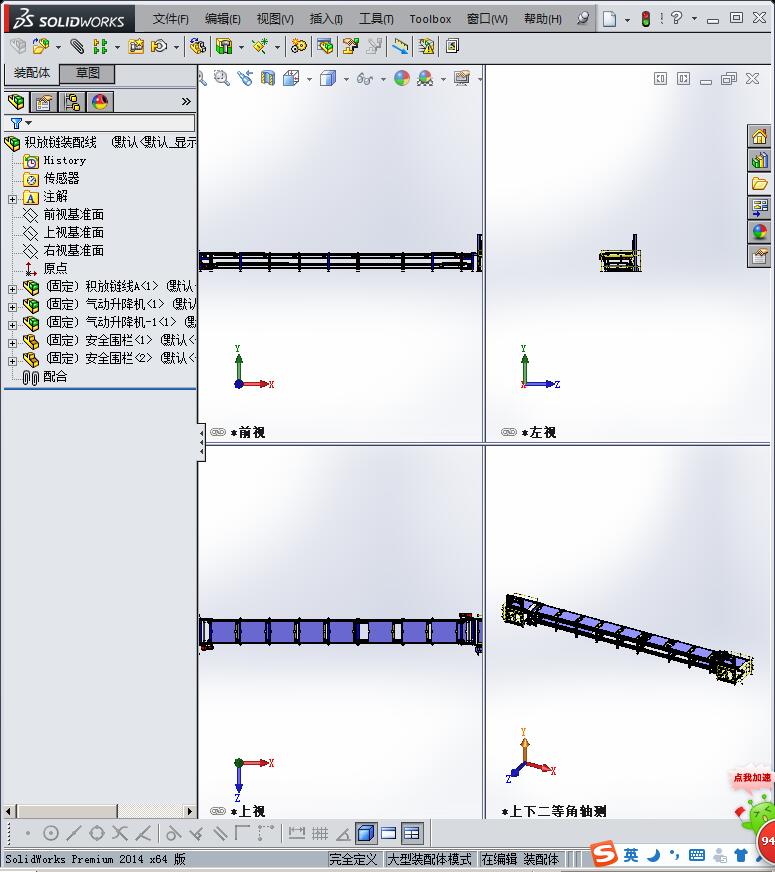Click the Zoom to Area magnifier icon
775x872 pixels.
221,78
